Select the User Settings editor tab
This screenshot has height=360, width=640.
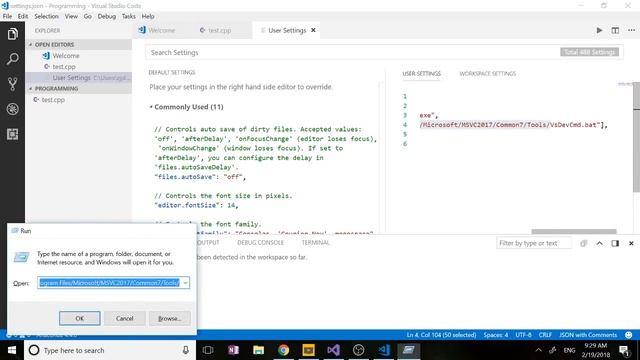[x=287, y=30]
